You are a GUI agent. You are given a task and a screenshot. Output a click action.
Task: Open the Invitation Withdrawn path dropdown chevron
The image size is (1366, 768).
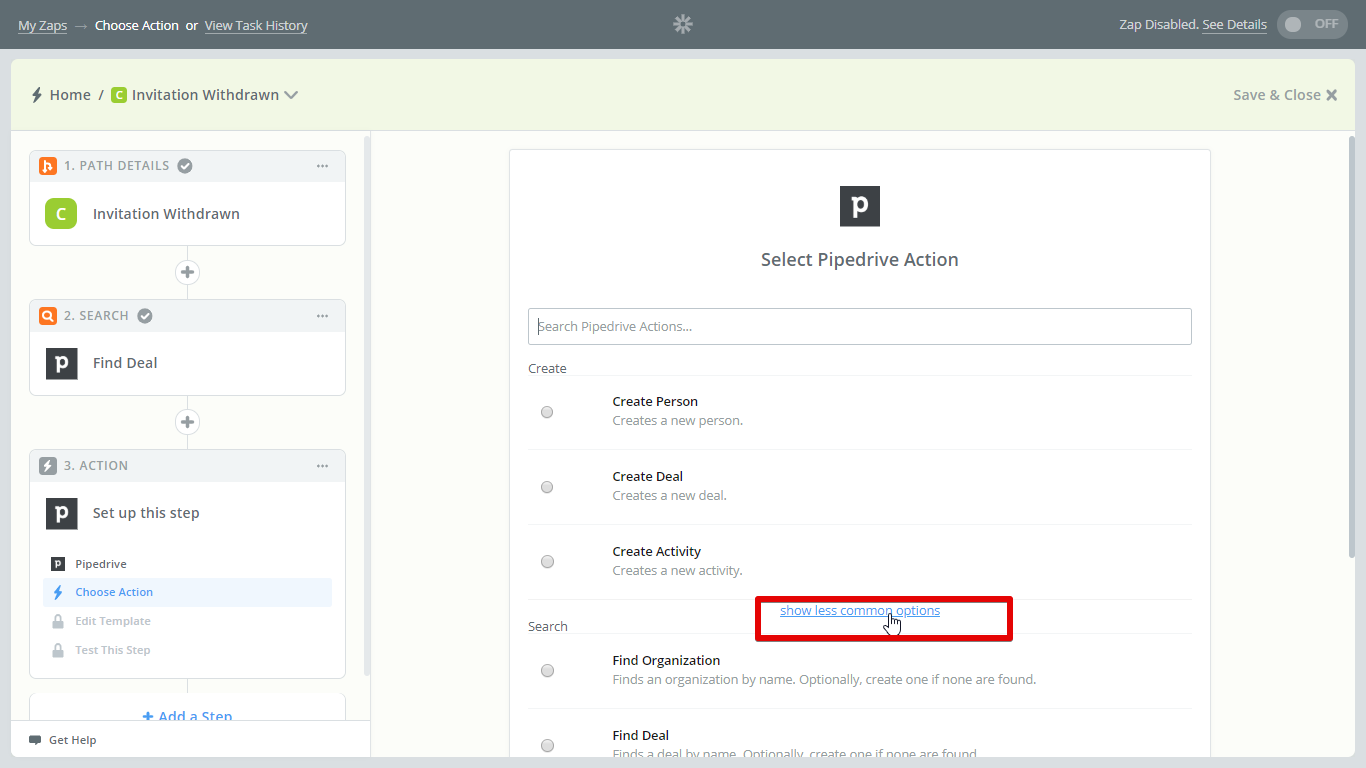(291, 95)
